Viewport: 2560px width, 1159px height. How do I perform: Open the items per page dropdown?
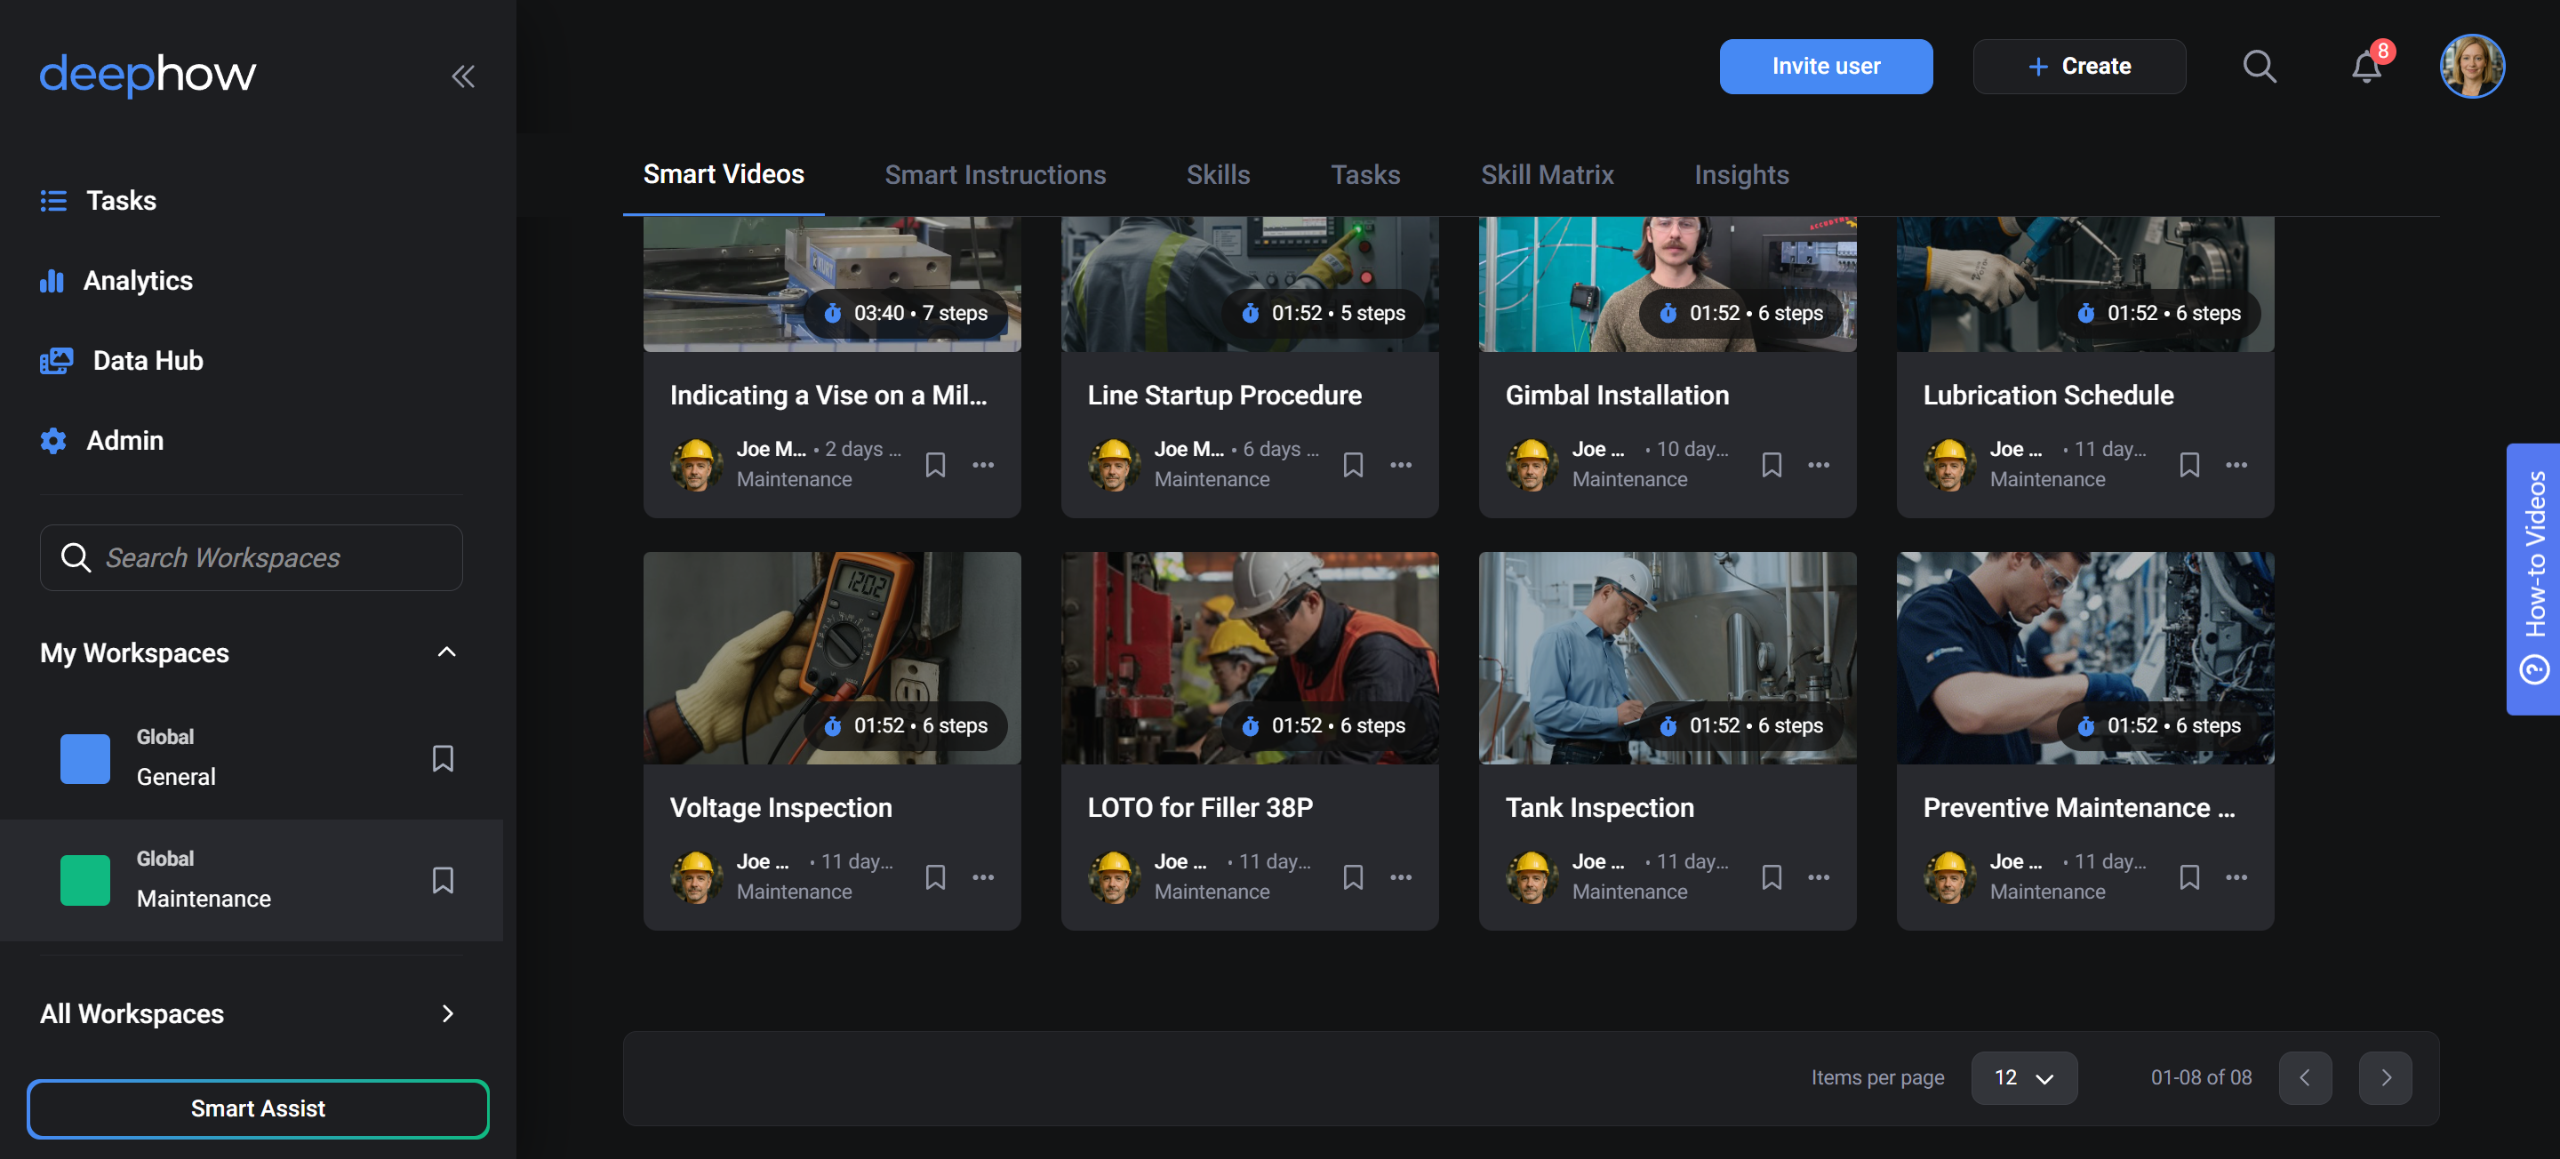[2023, 1077]
